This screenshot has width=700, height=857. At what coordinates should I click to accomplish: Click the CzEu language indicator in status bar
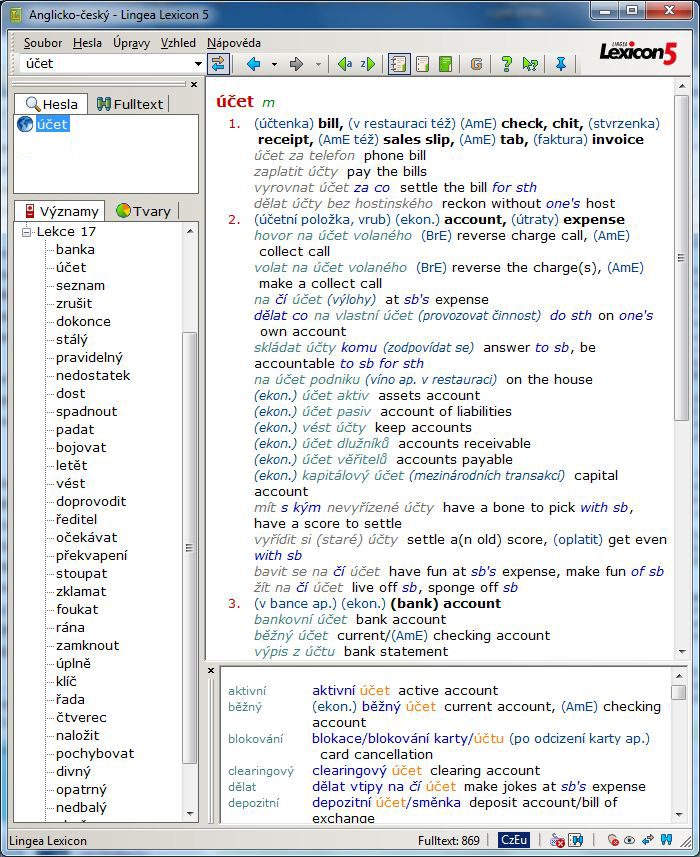pyautogui.click(x=514, y=840)
